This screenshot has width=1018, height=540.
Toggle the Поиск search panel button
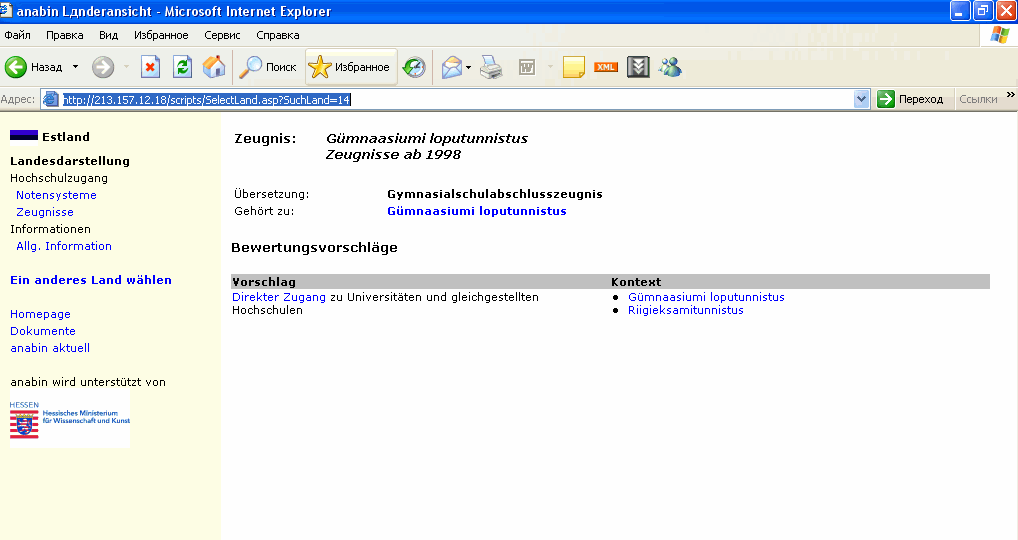268,67
